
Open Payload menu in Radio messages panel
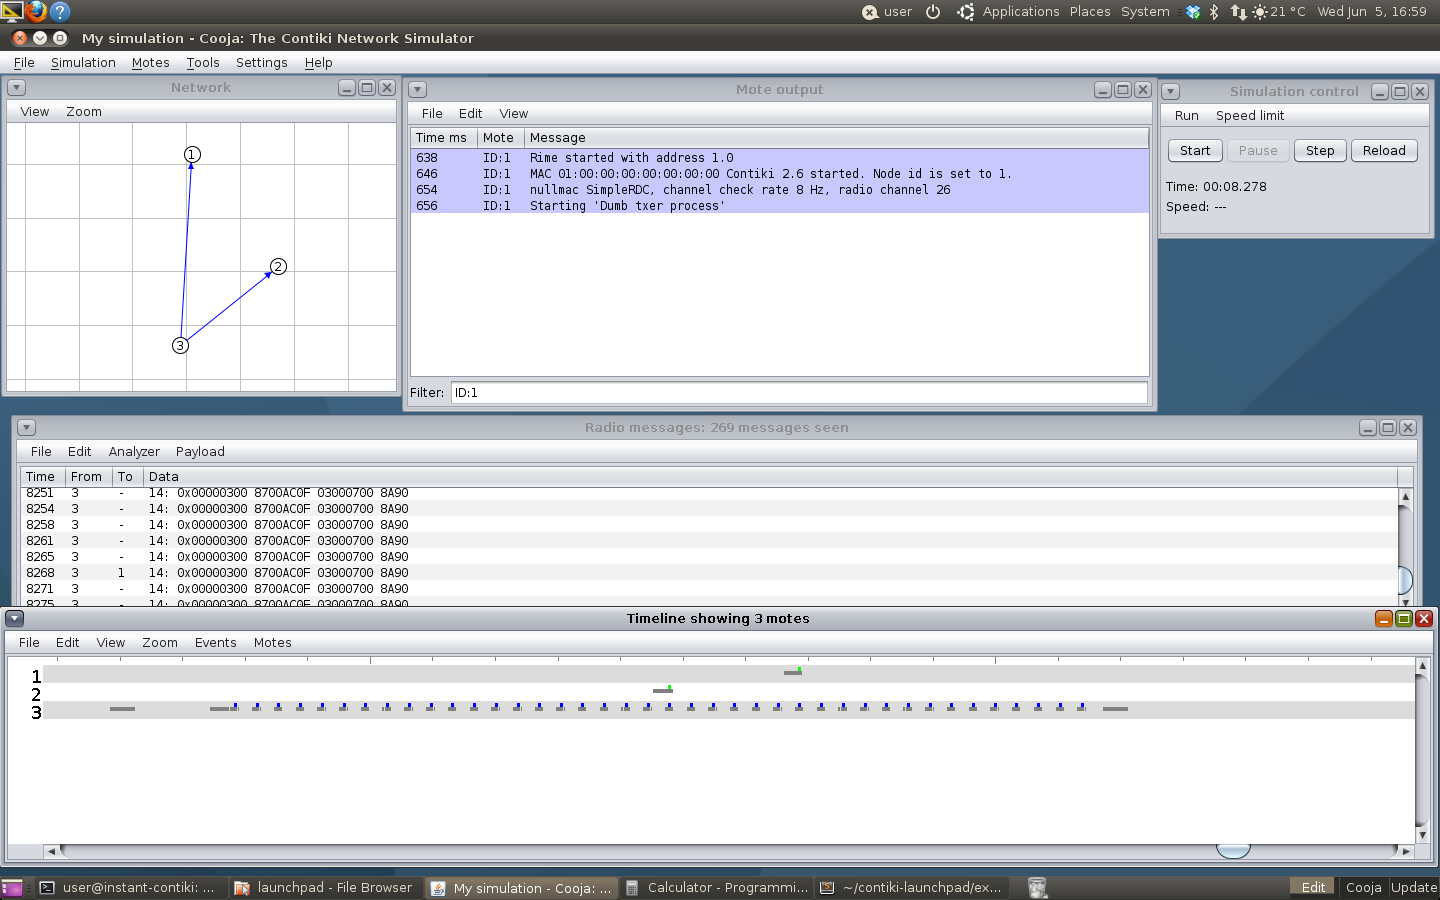point(200,452)
